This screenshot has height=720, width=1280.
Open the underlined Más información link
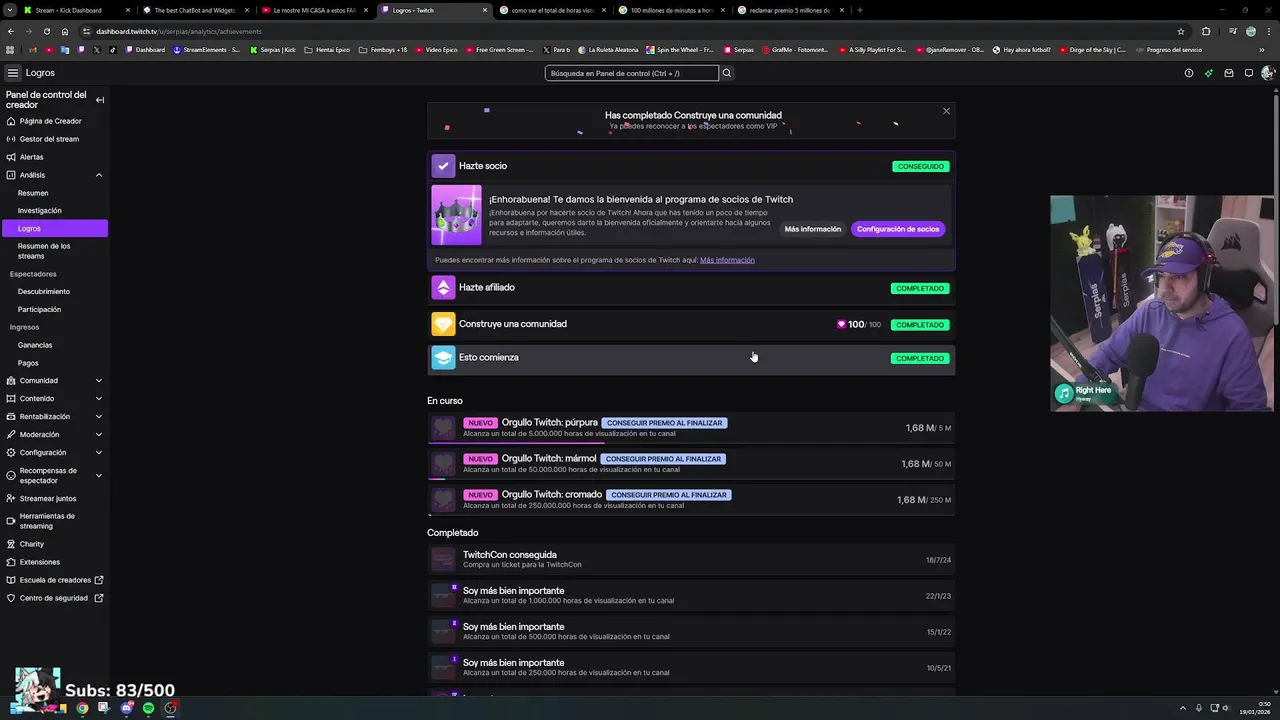[x=727, y=260]
